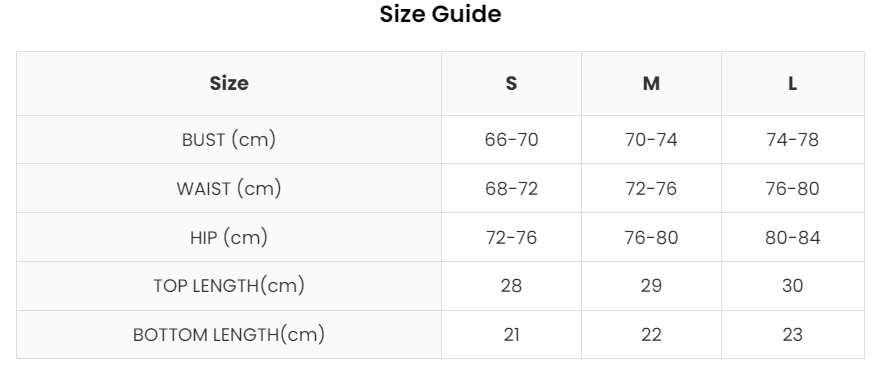879x374 pixels.
Task: Select the Size column header
Action: 229,84
